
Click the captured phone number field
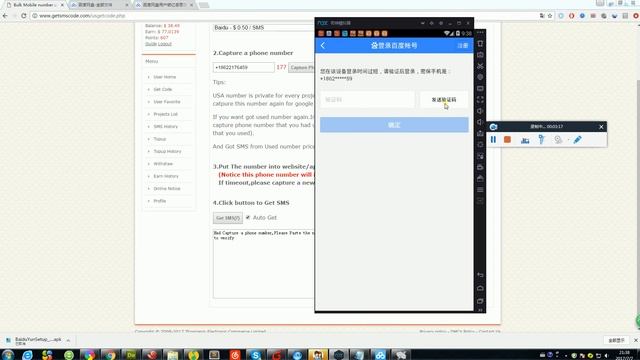[243, 67]
